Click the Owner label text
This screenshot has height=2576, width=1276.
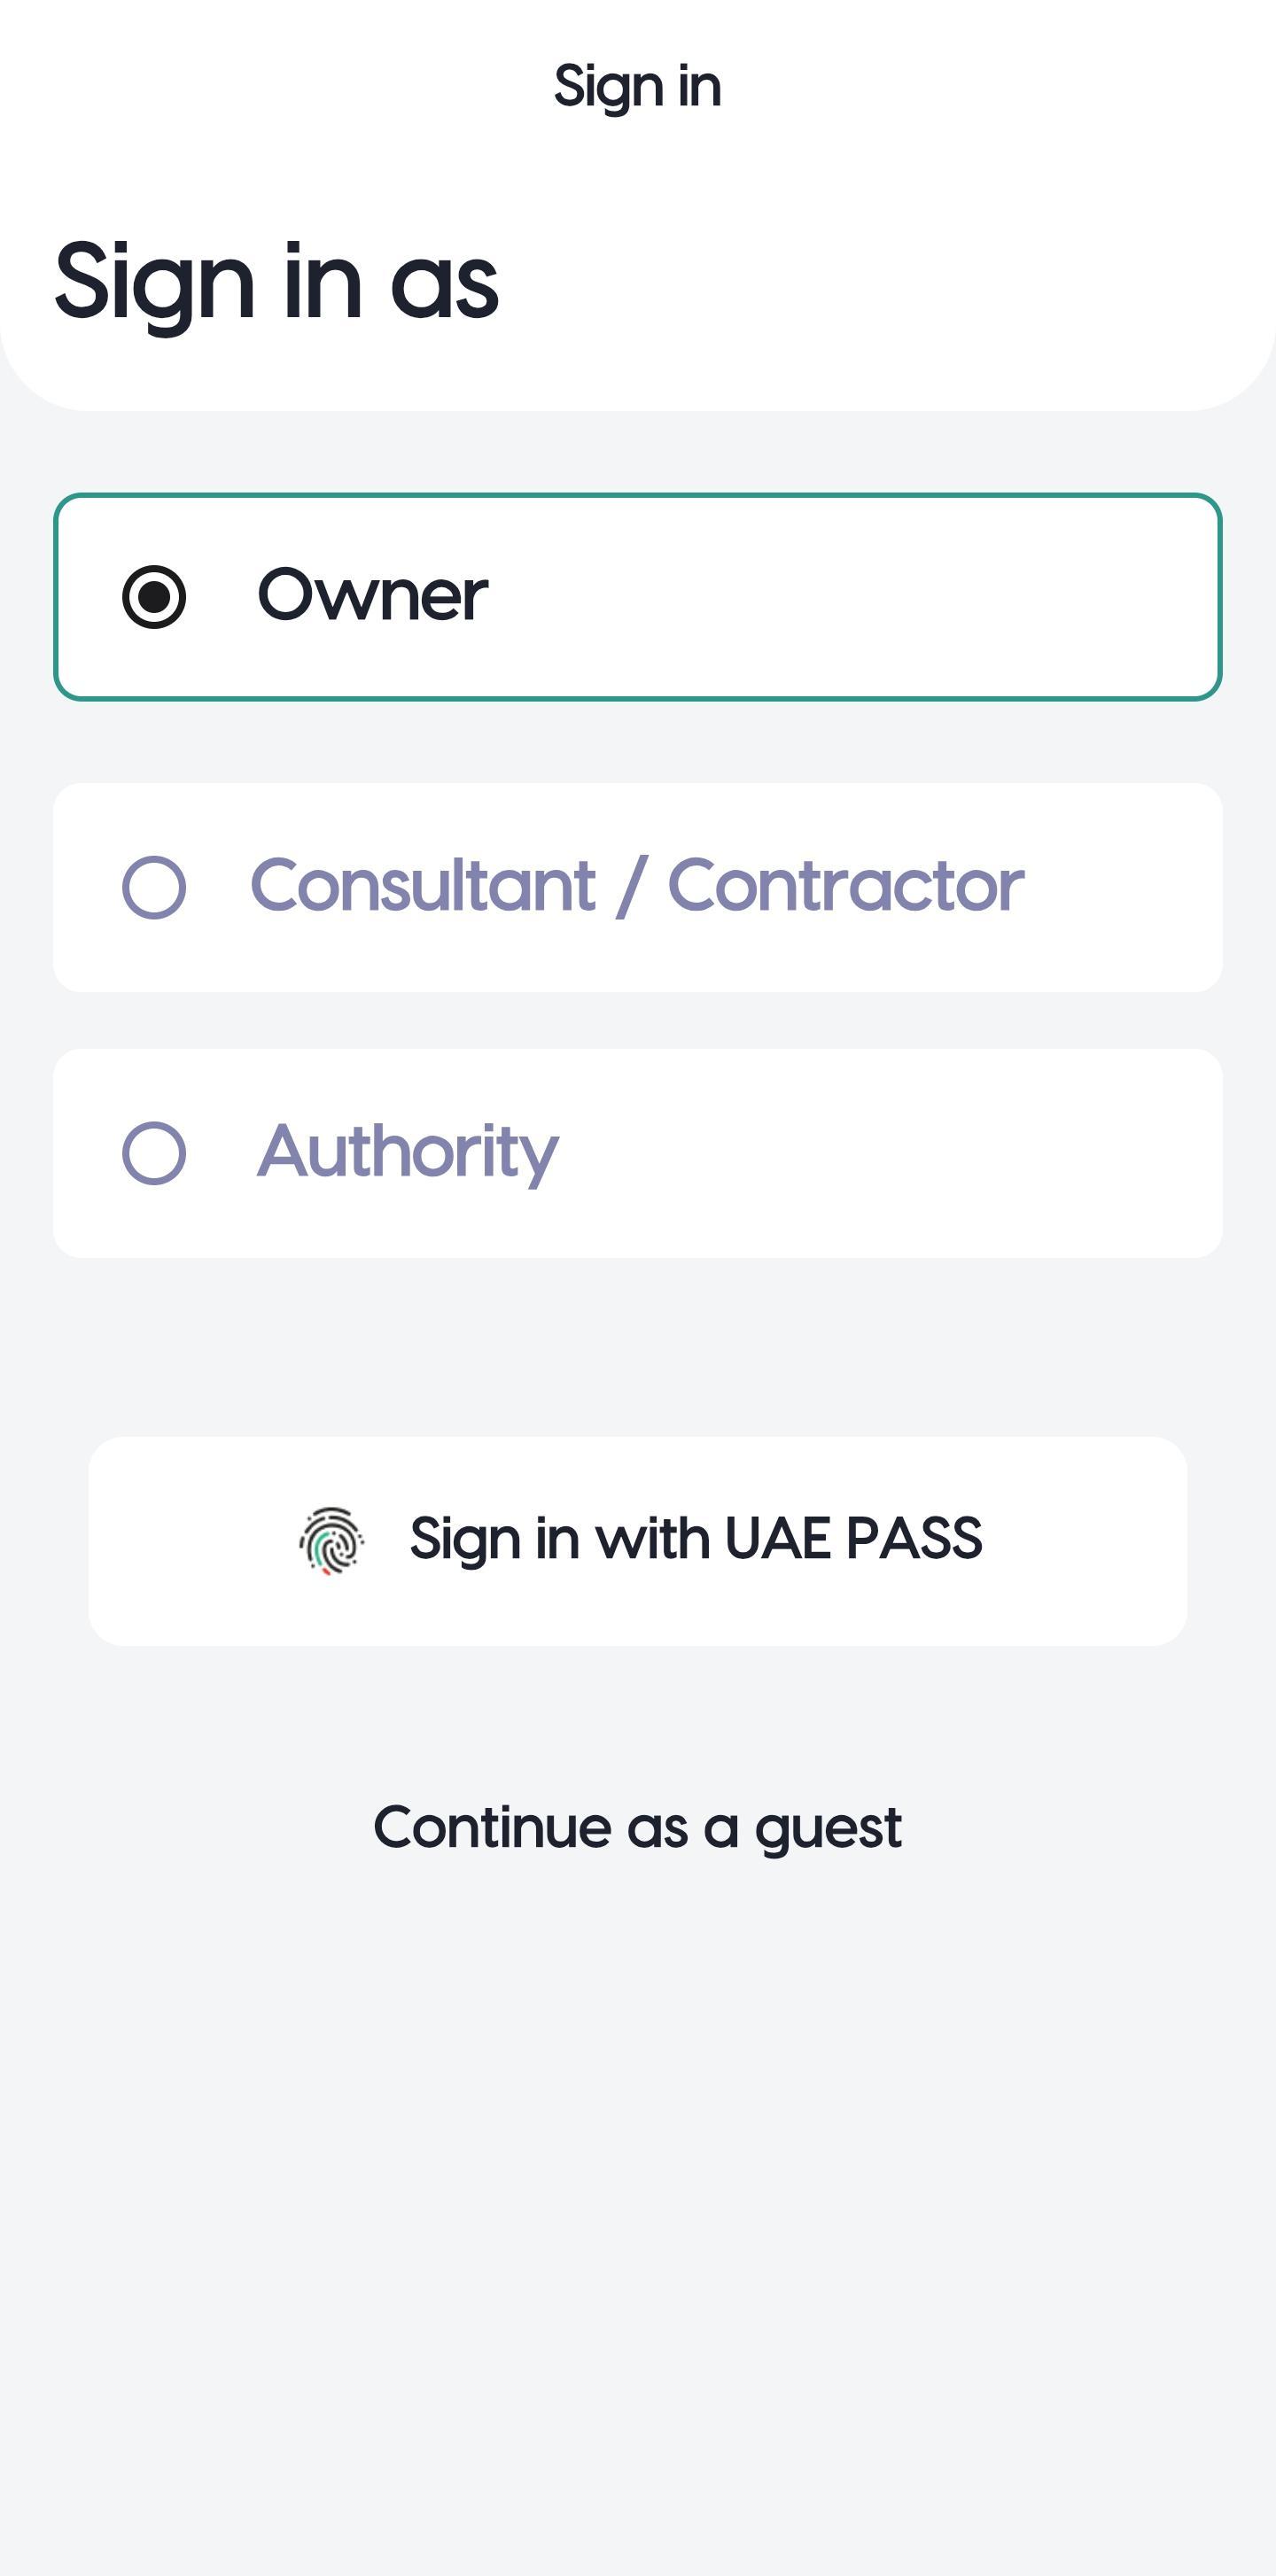(x=373, y=595)
